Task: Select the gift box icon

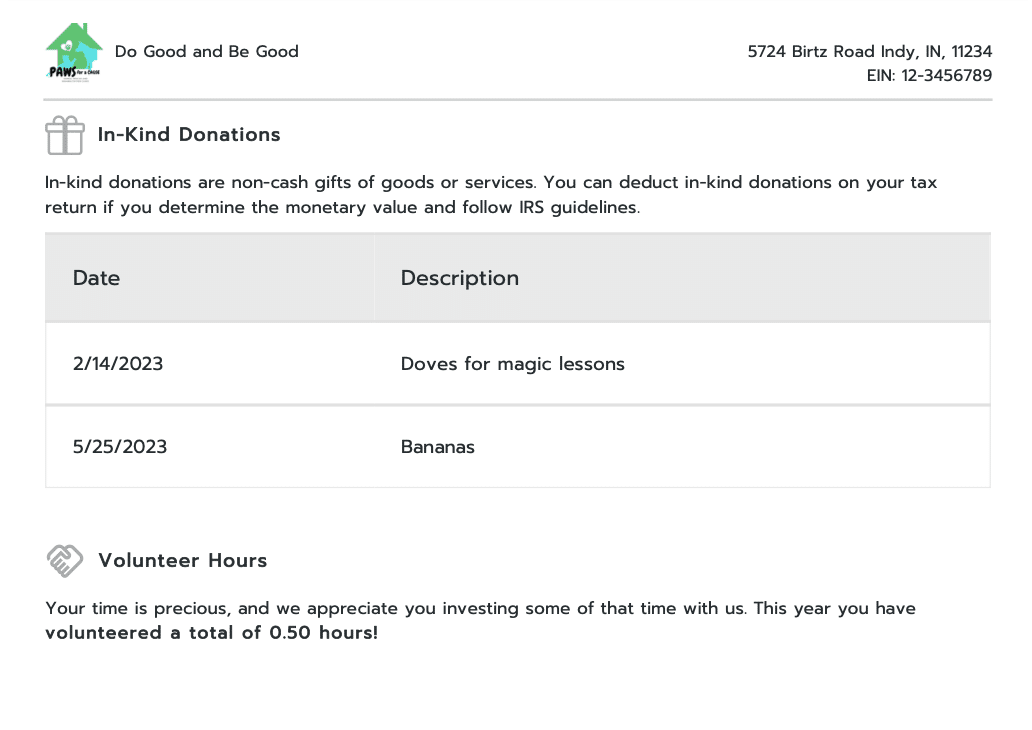Action: click(64, 134)
